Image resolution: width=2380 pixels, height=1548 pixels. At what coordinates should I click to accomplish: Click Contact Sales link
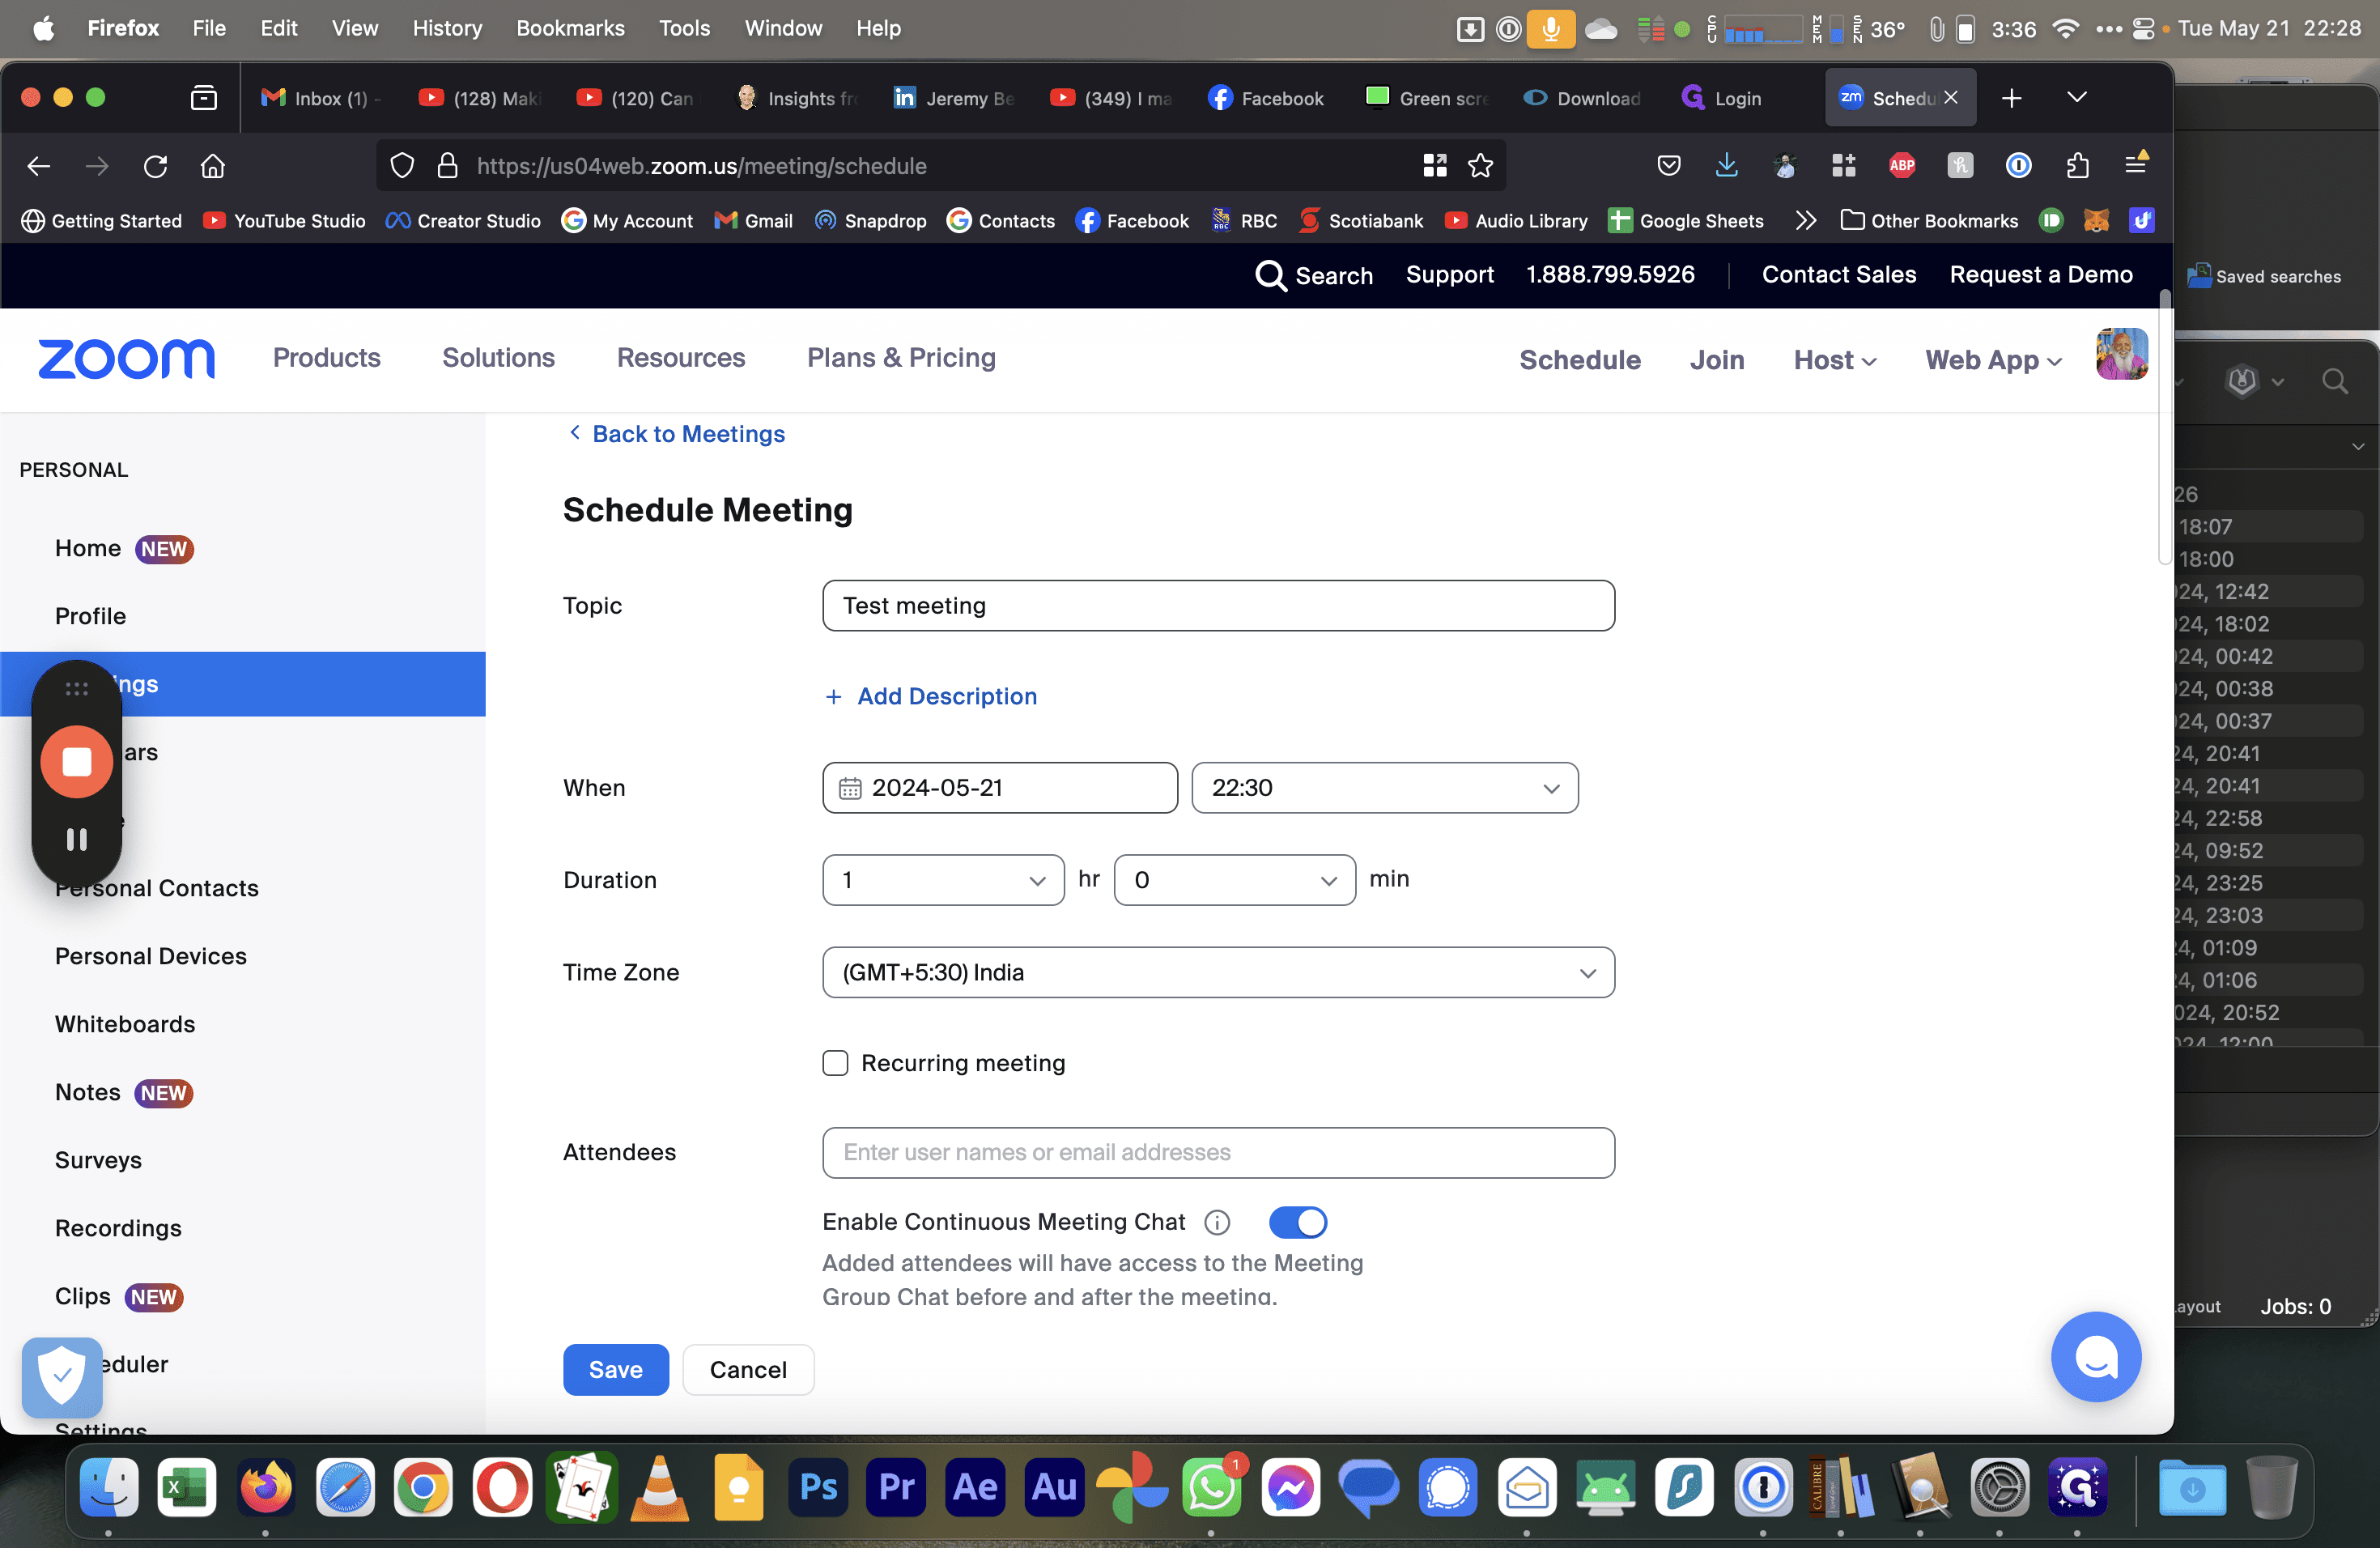[1838, 275]
